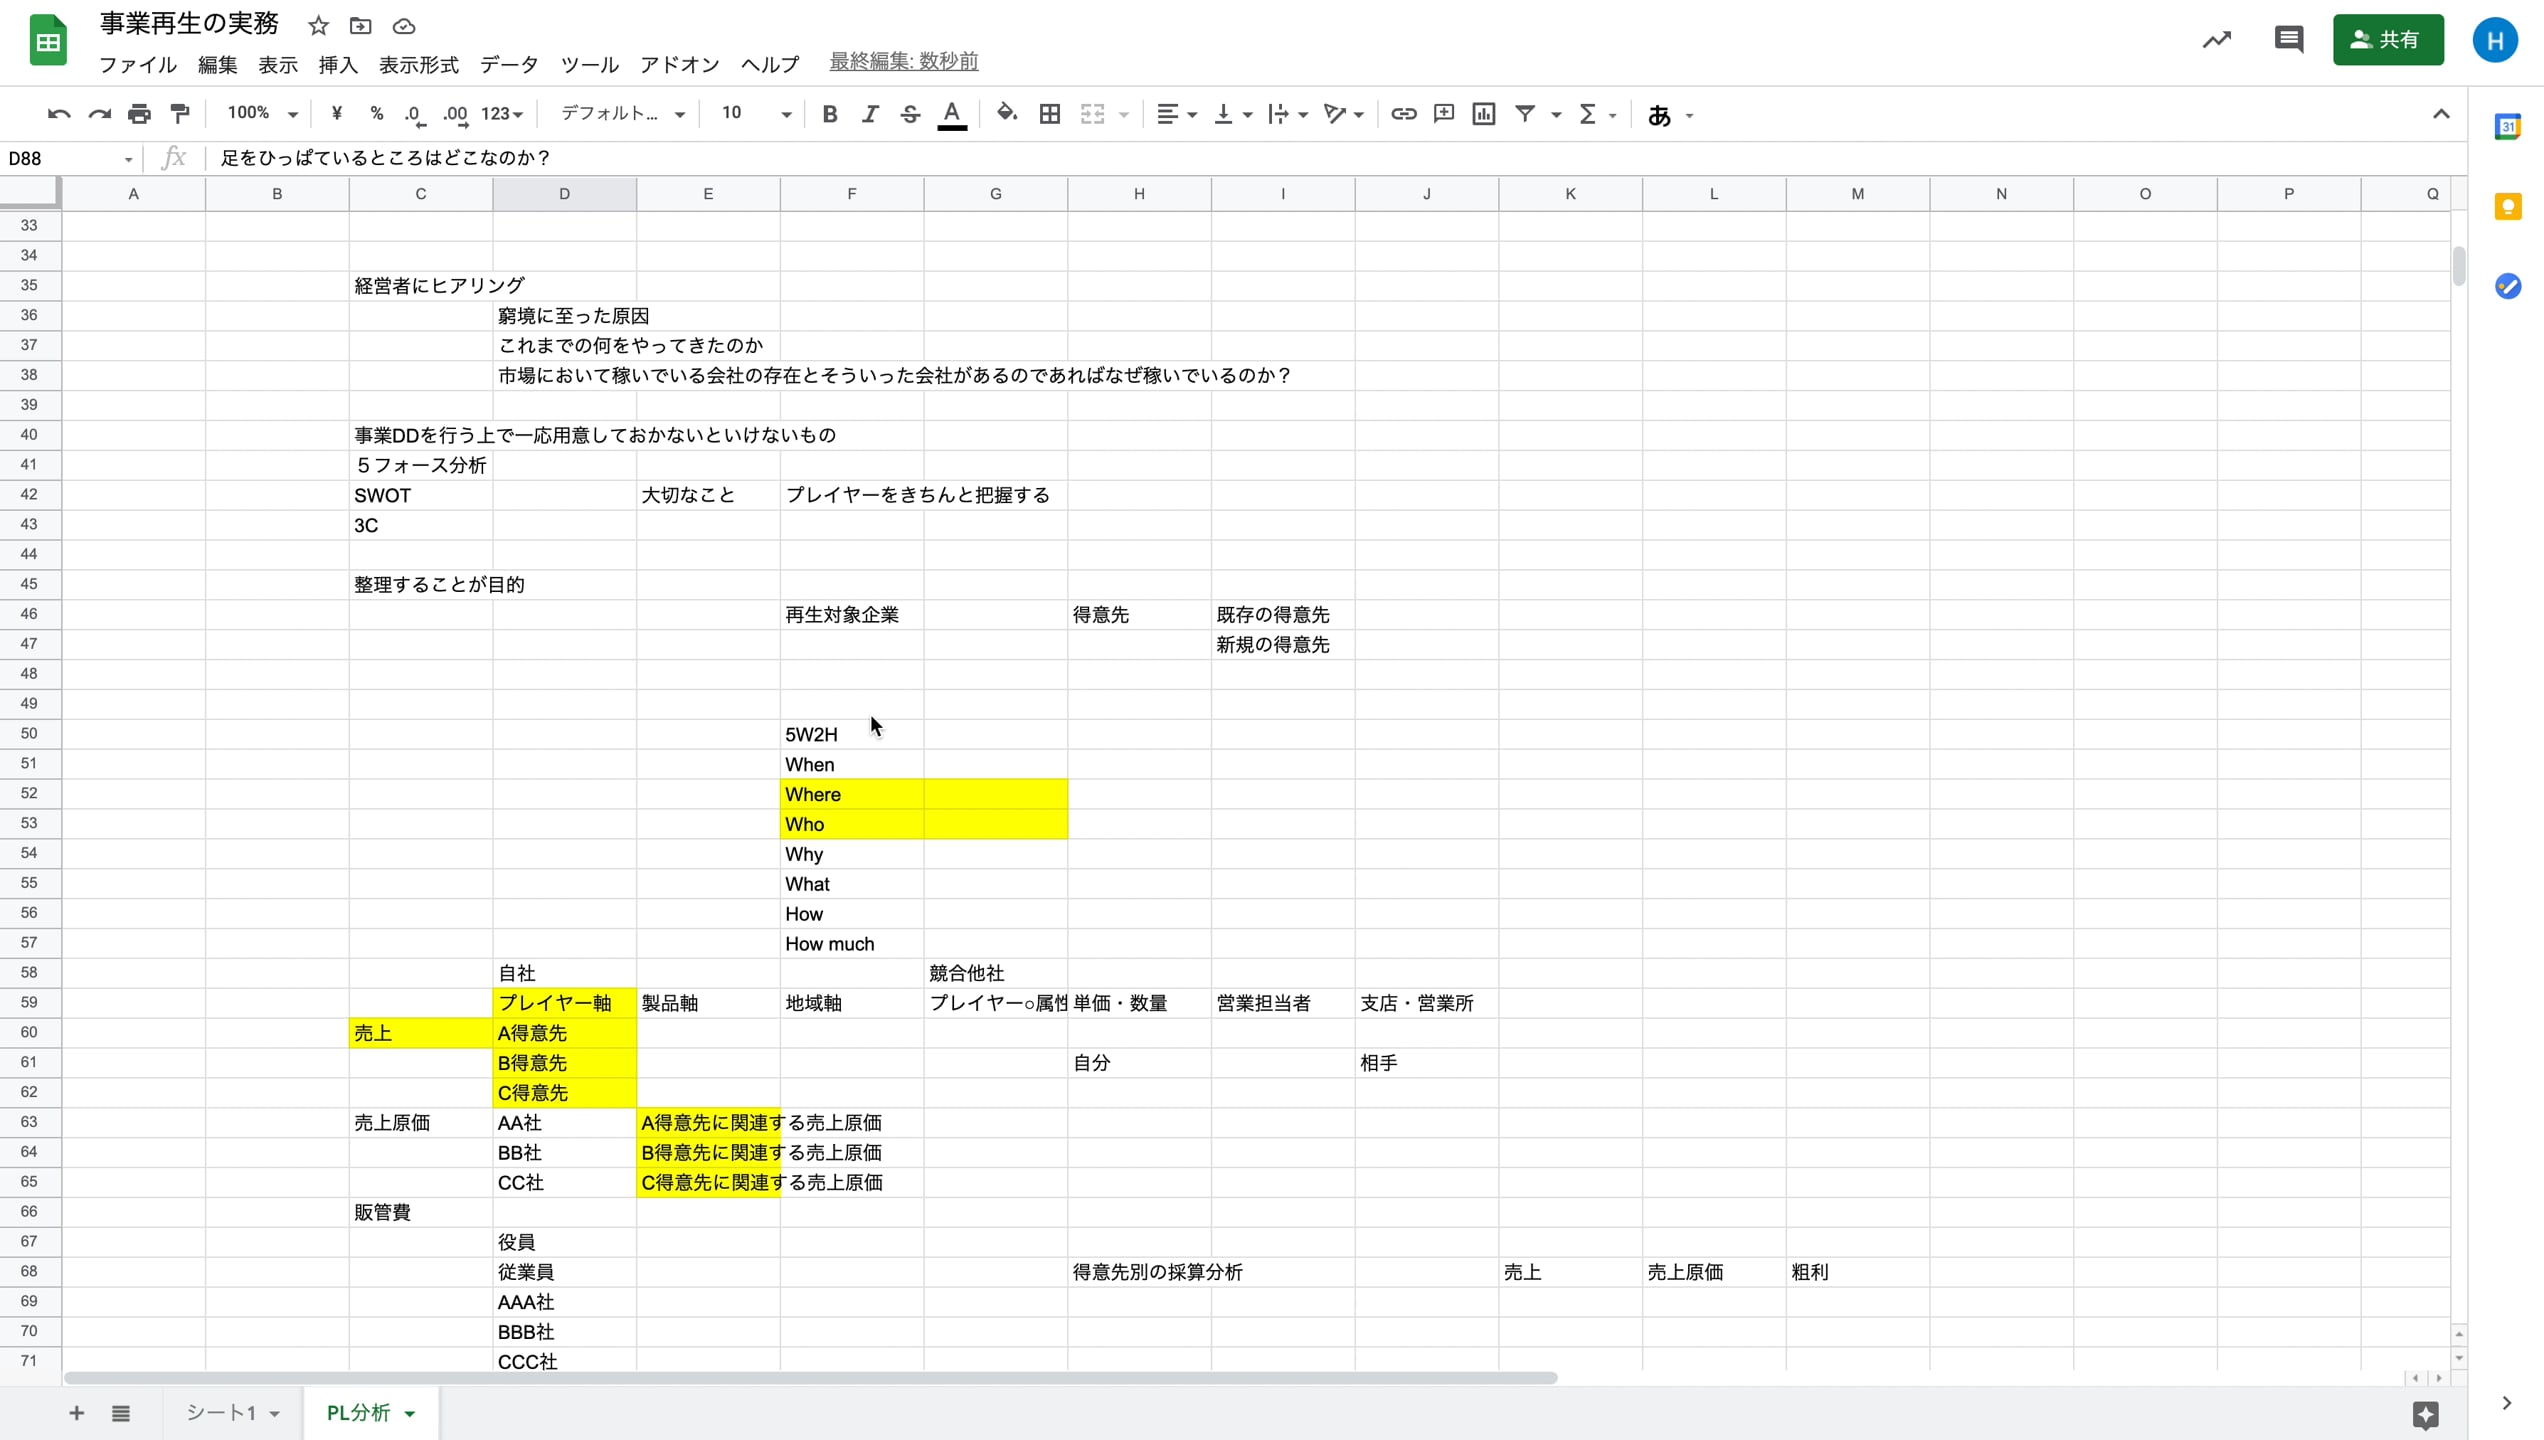Click the text color underlined A
Image resolution: width=2544 pixels, height=1440 pixels.
[951, 114]
